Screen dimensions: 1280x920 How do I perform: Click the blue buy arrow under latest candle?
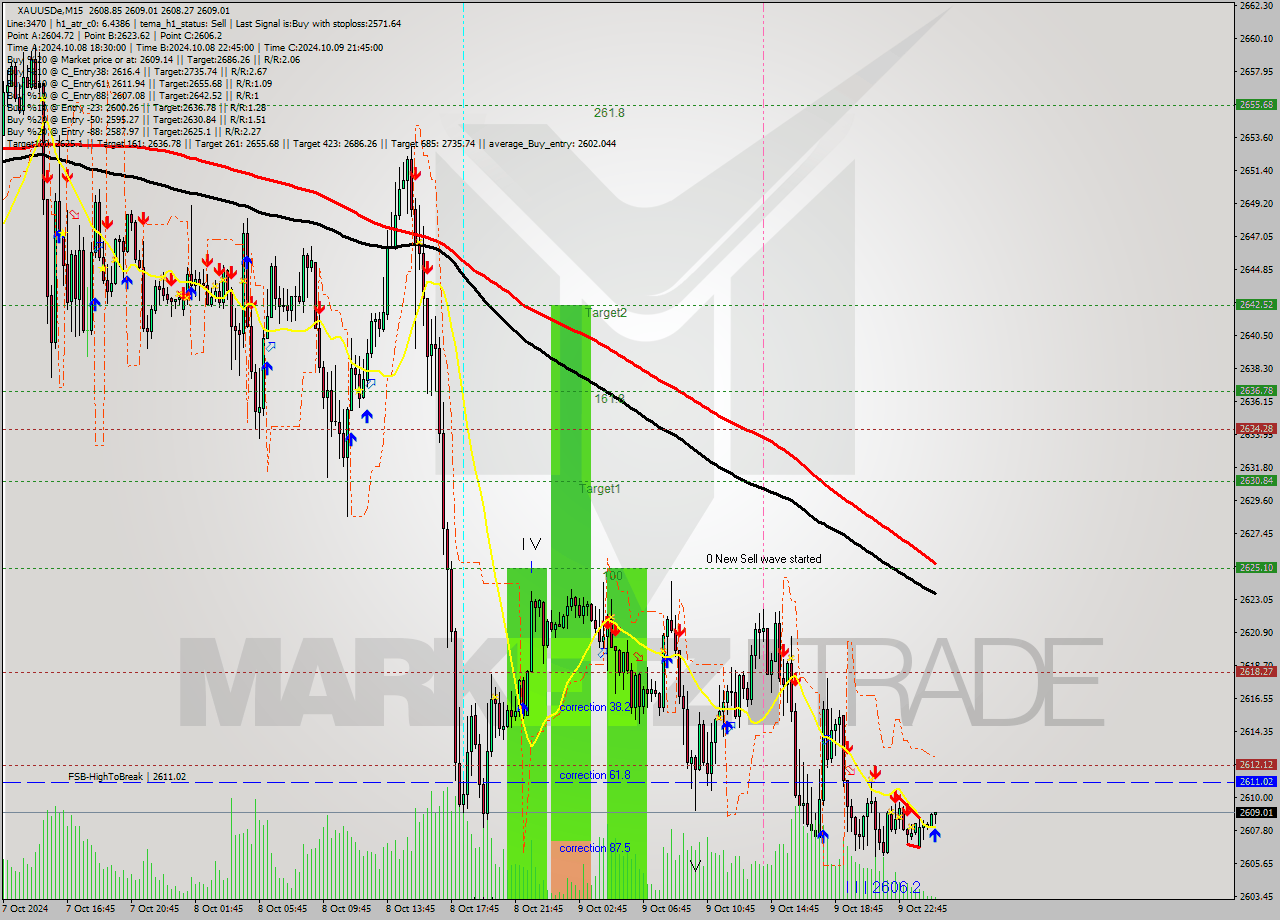[x=935, y=835]
